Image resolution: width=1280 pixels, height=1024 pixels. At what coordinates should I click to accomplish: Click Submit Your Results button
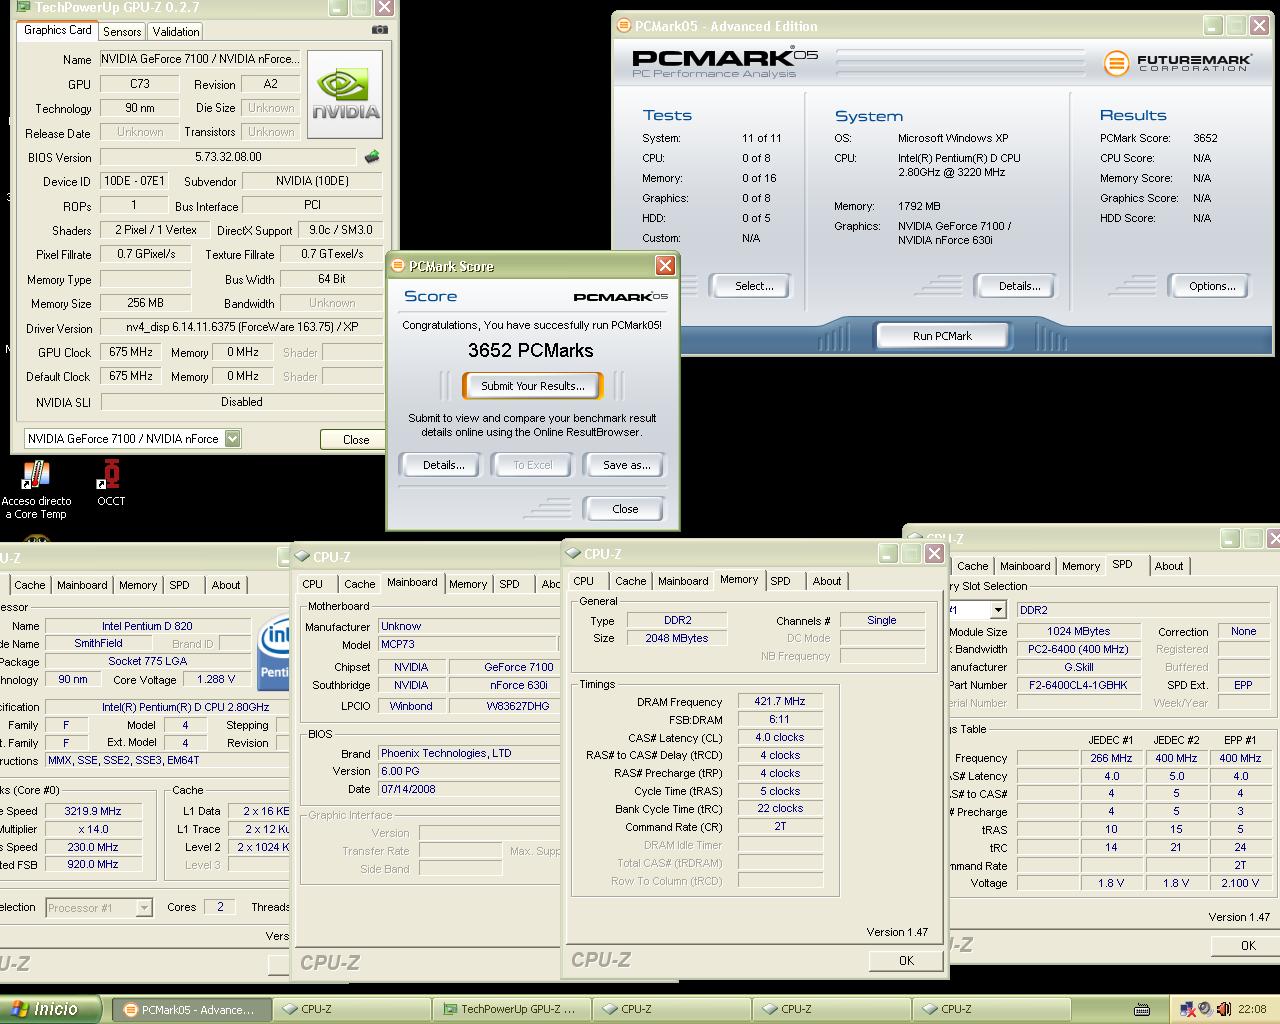point(532,386)
